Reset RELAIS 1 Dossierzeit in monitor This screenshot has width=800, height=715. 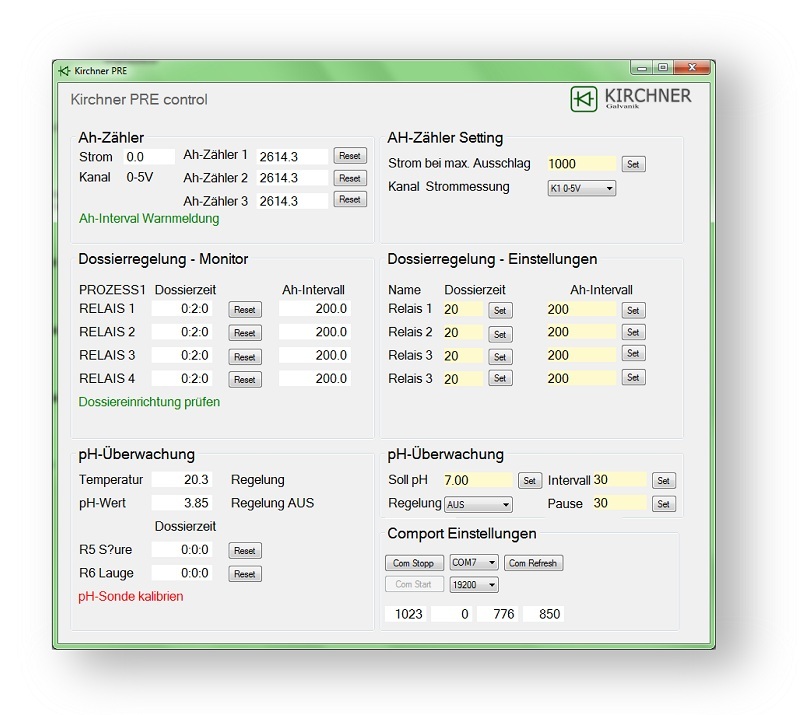[245, 310]
